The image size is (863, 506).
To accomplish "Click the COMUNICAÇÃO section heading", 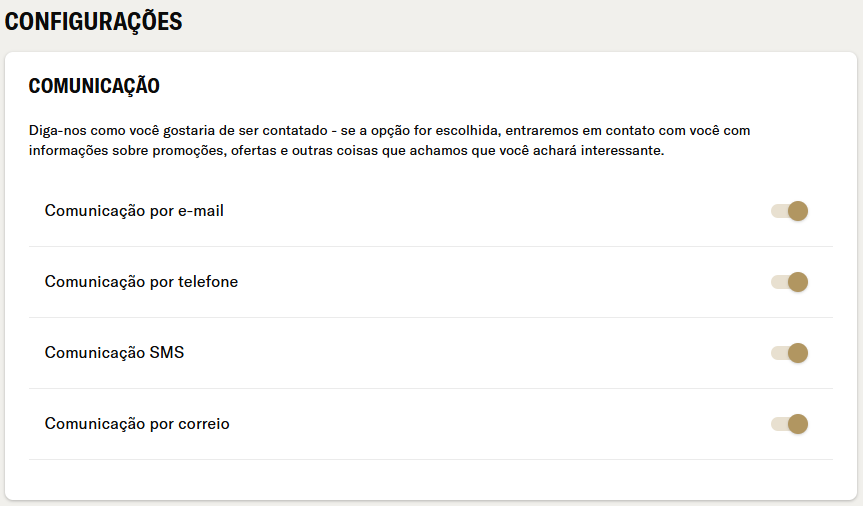I will point(94,86).
